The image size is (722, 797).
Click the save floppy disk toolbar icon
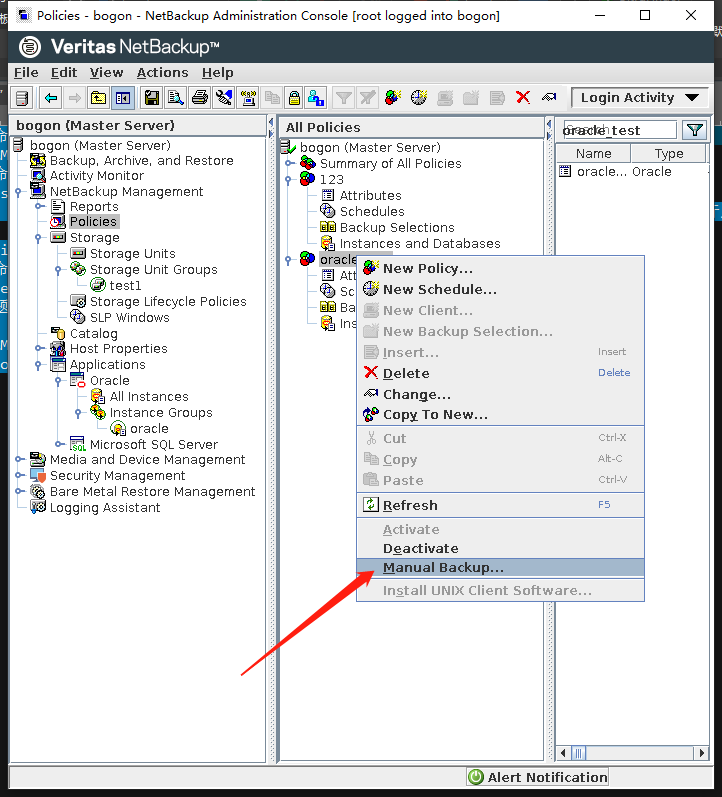pos(152,98)
